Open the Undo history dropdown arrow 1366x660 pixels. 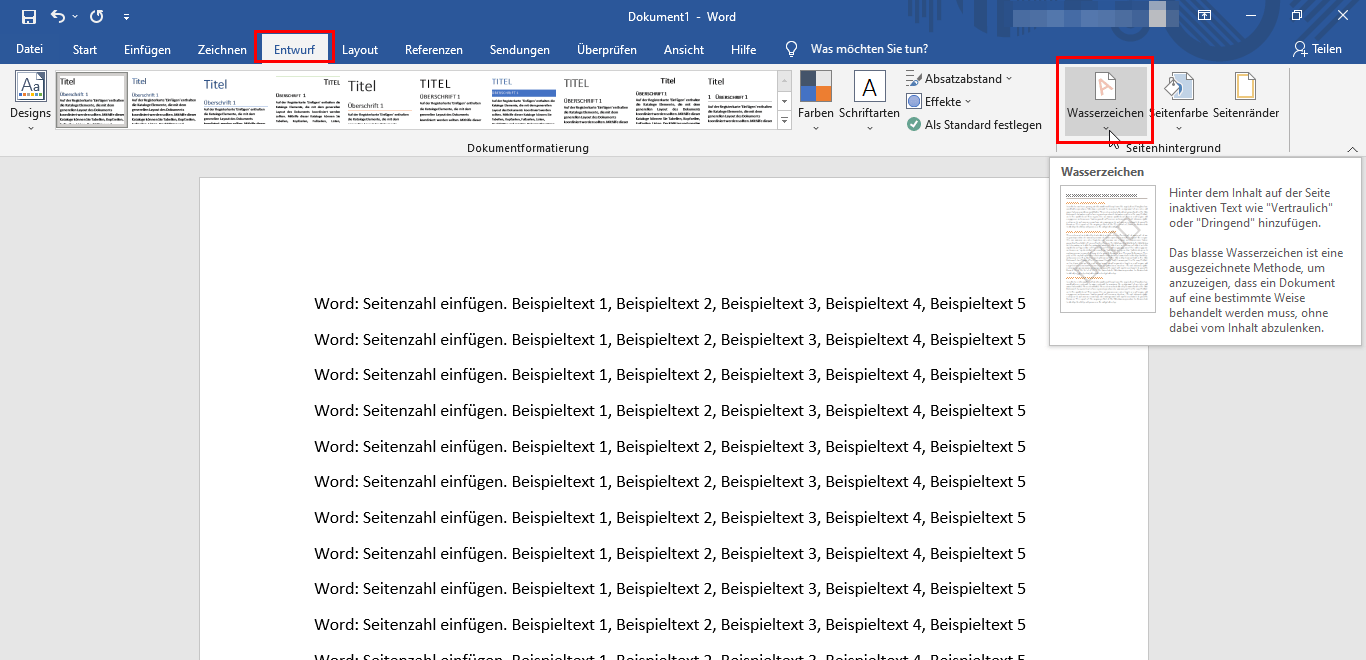click(x=75, y=17)
